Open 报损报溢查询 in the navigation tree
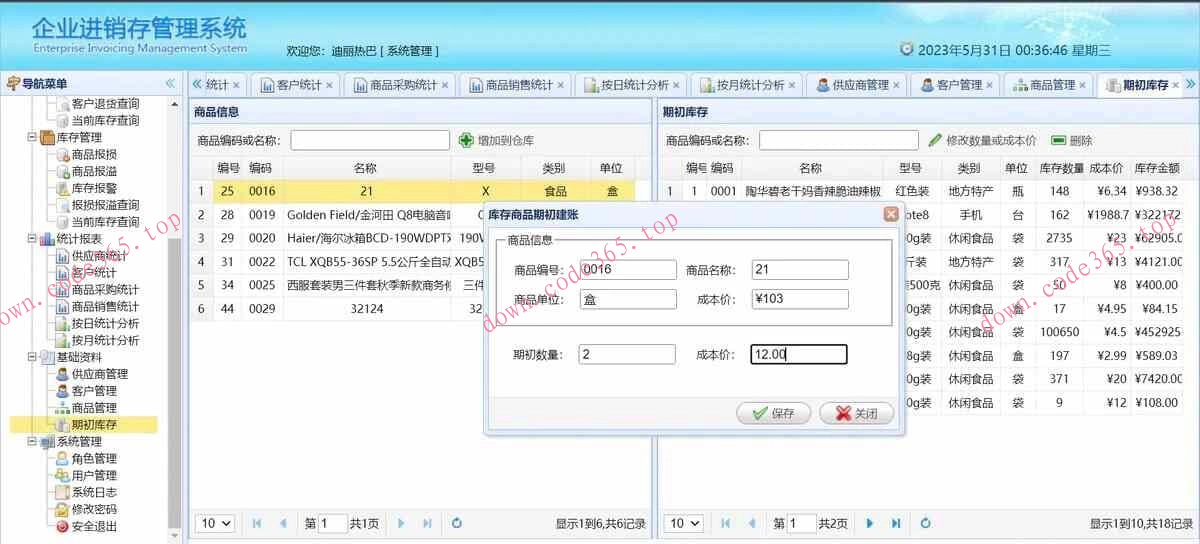The height and width of the screenshot is (544, 1200). tap(105, 205)
